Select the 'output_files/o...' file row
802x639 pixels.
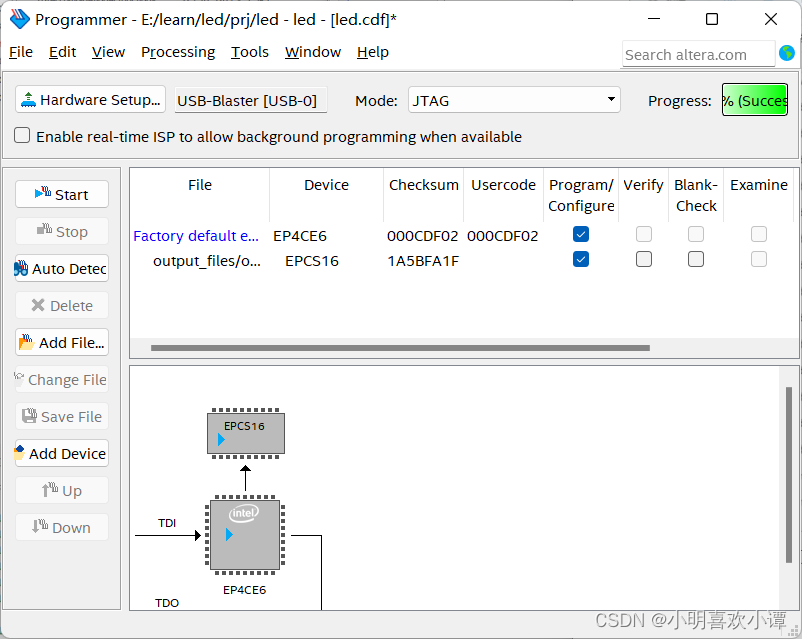pos(207,261)
